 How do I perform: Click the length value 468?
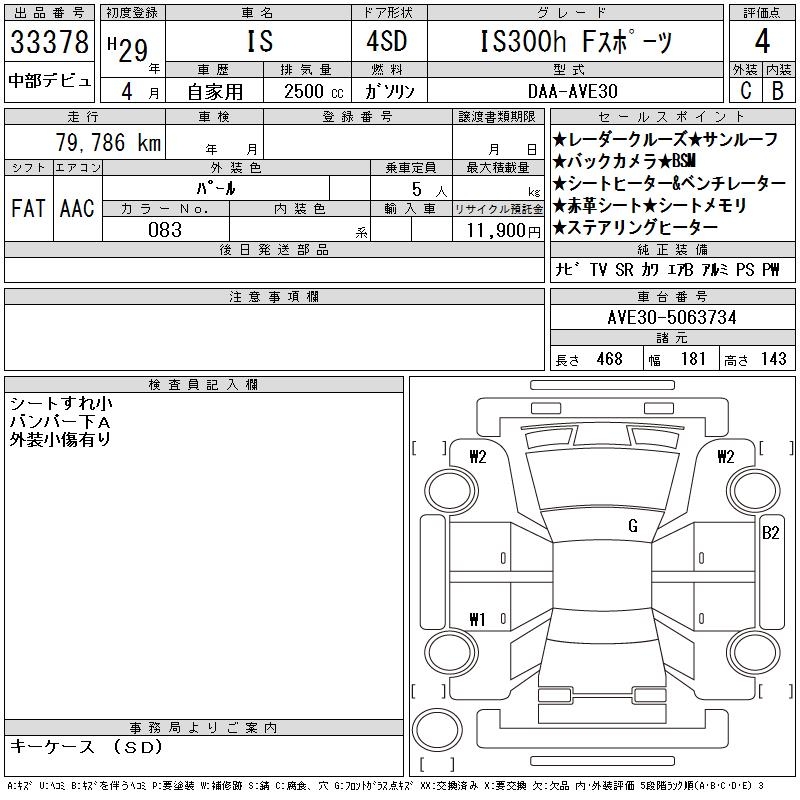610,359
